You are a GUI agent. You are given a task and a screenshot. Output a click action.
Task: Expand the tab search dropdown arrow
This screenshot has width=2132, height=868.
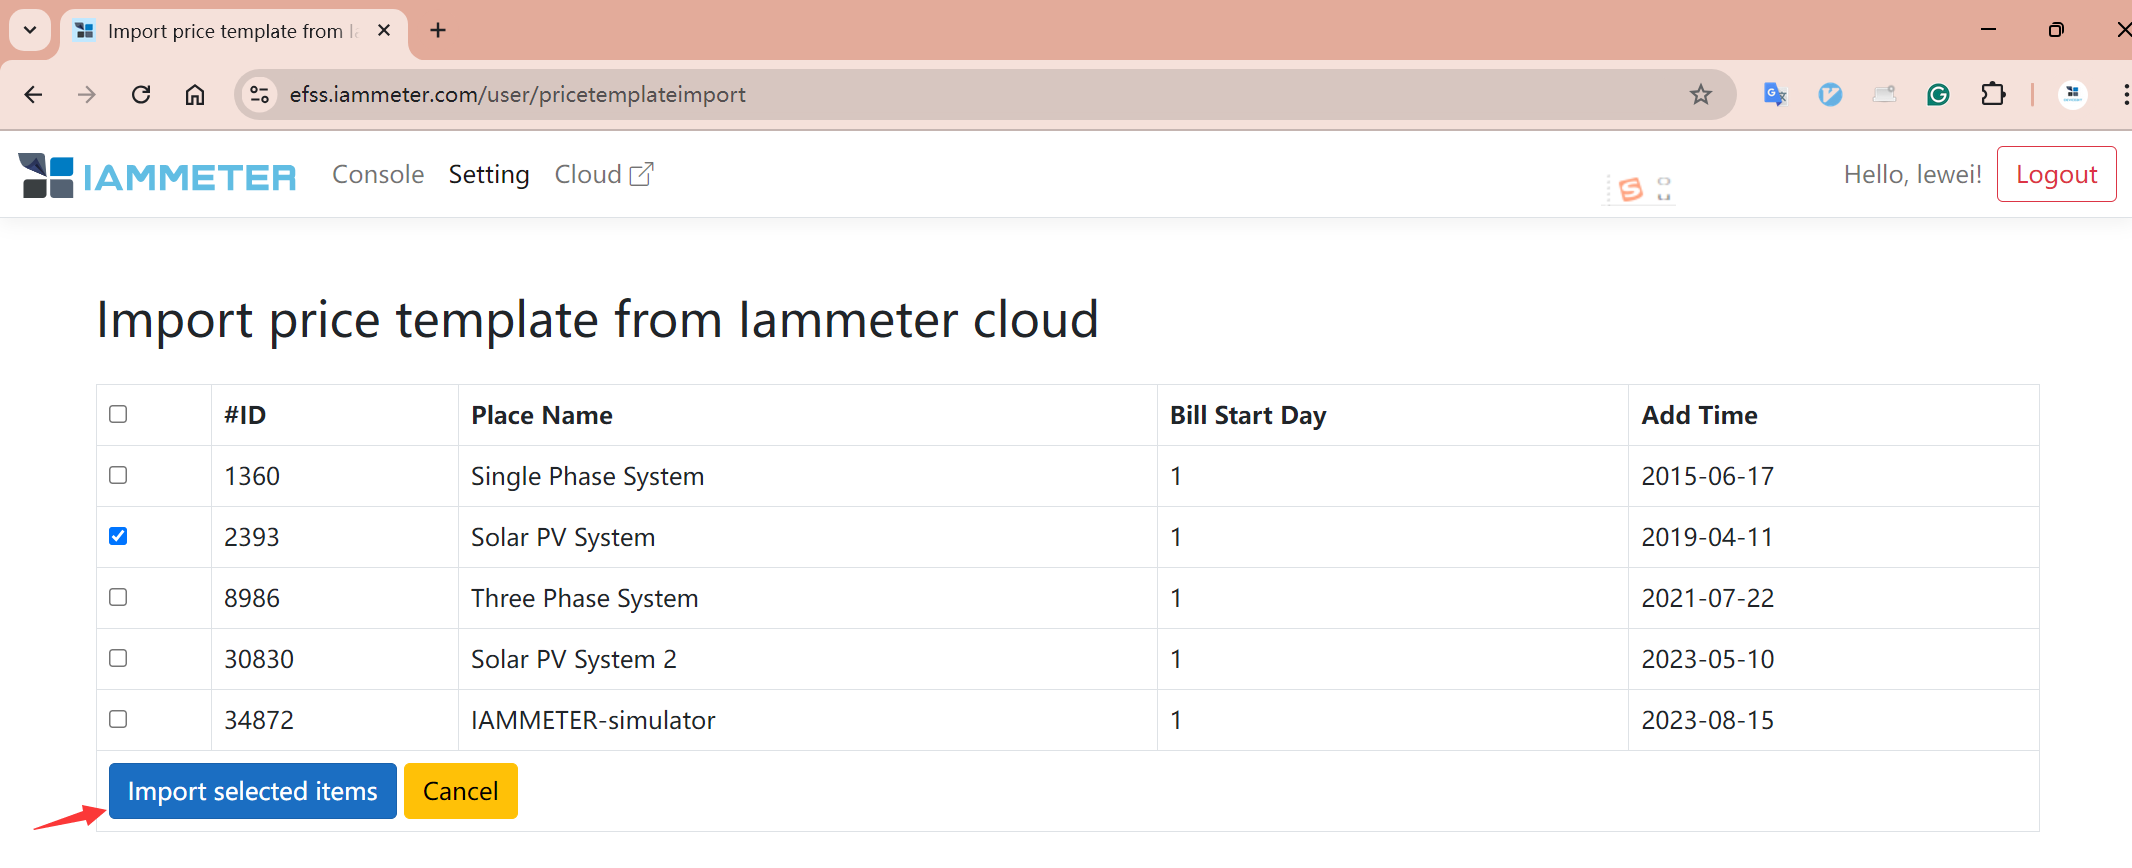pos(30,30)
